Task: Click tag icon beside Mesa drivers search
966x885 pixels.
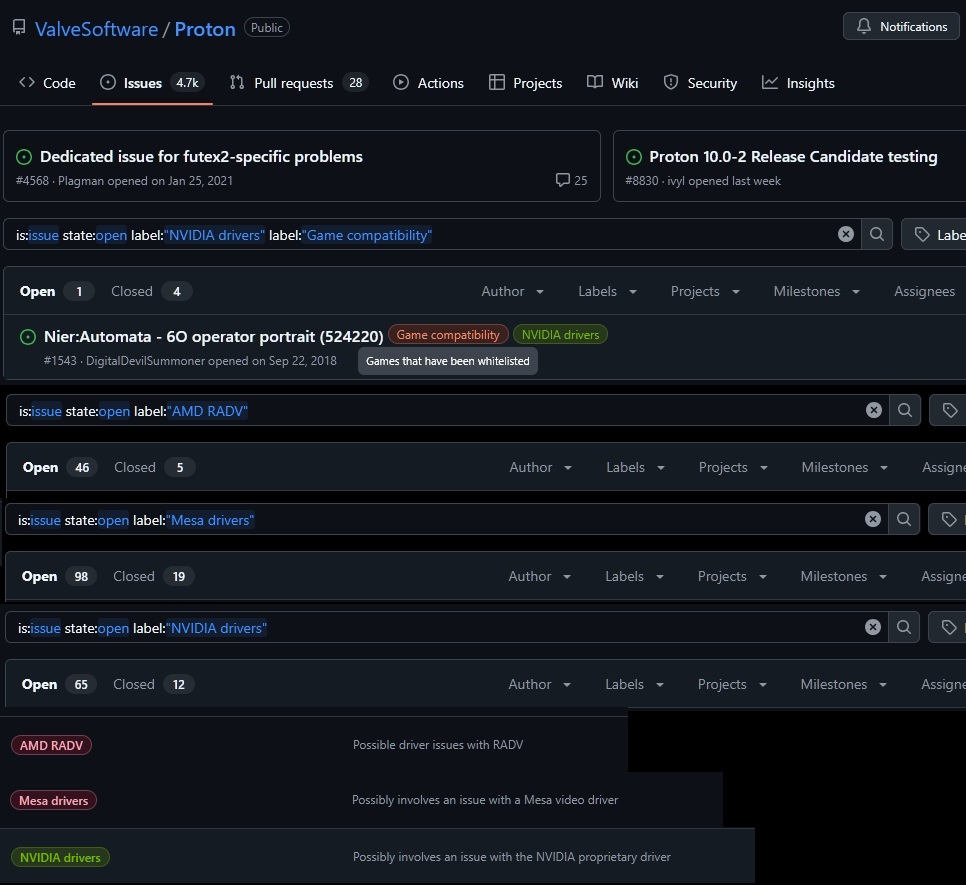Action: coord(949,520)
